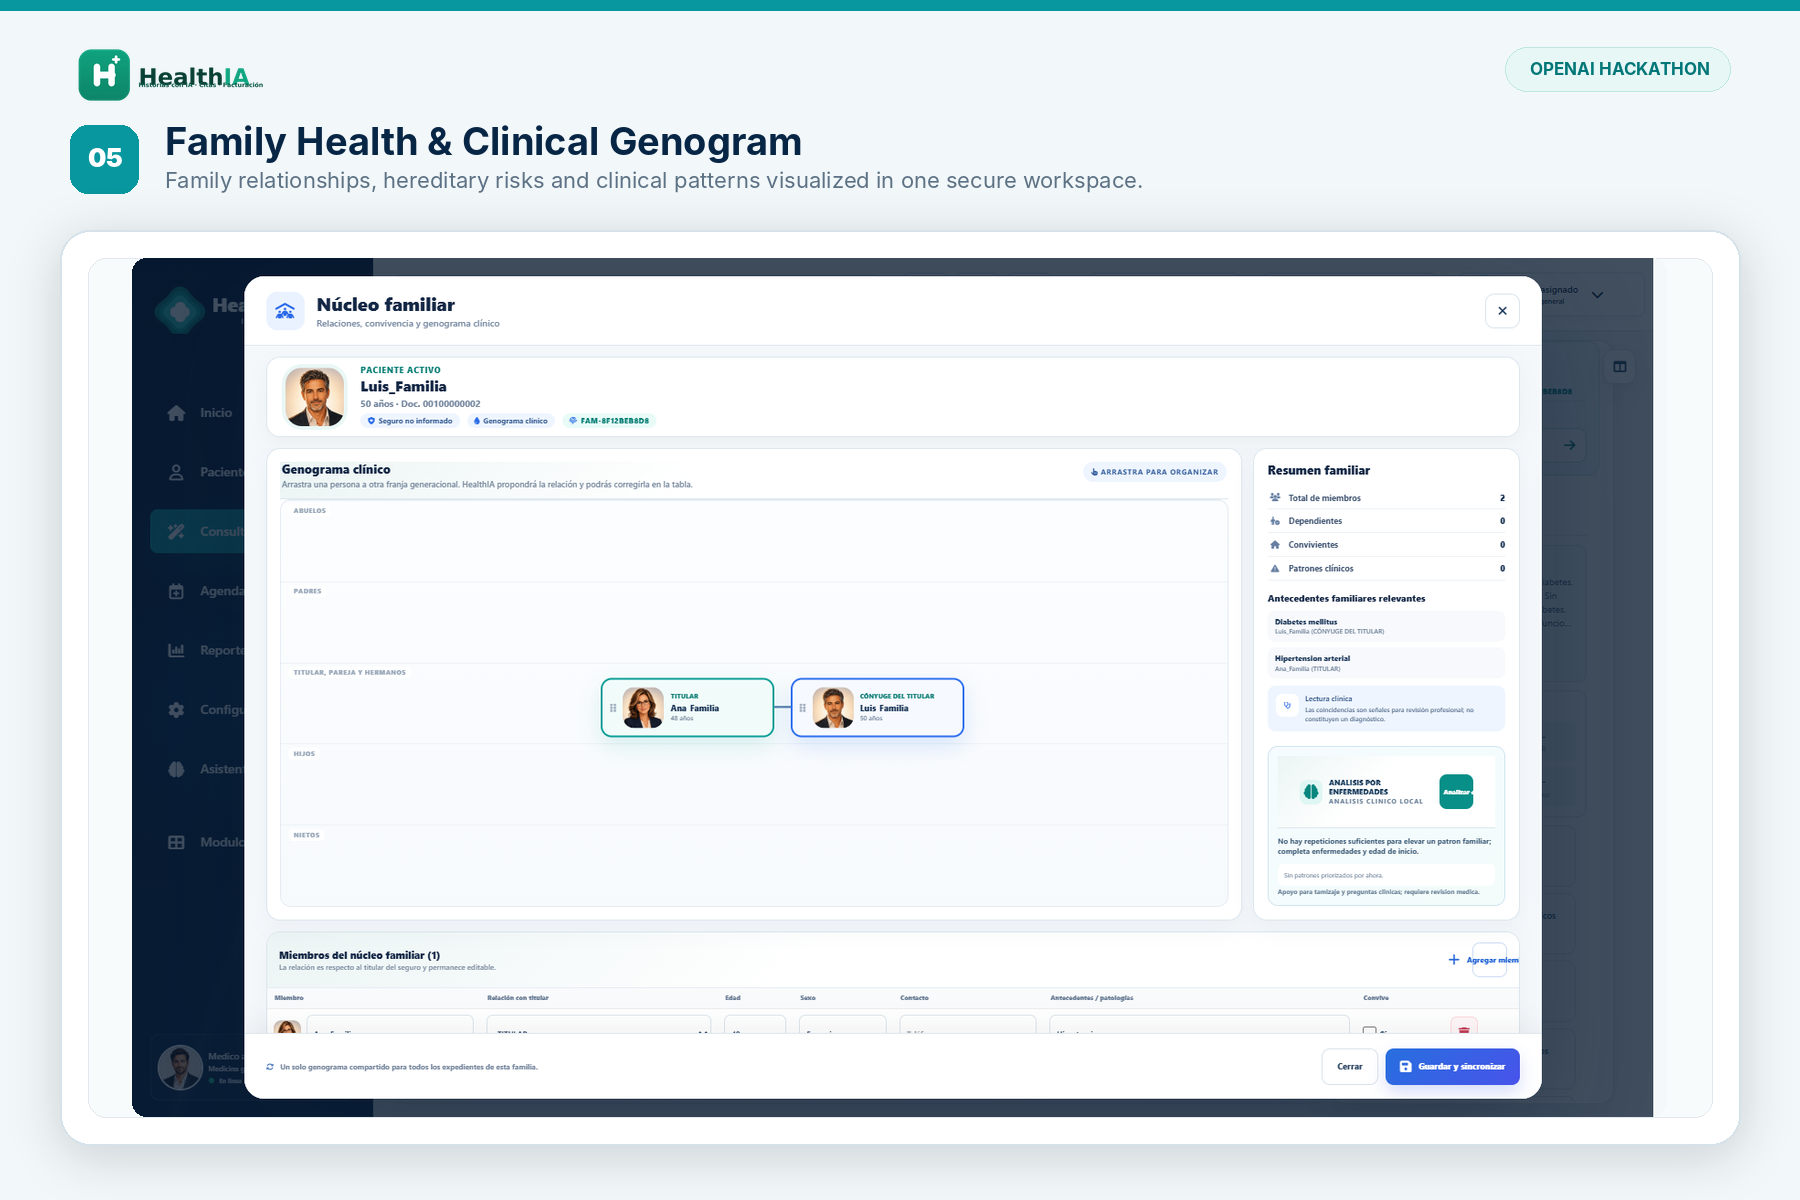The height and width of the screenshot is (1200, 1800).
Task: Expand the Relación con titular dropdown
Action: 598,1025
